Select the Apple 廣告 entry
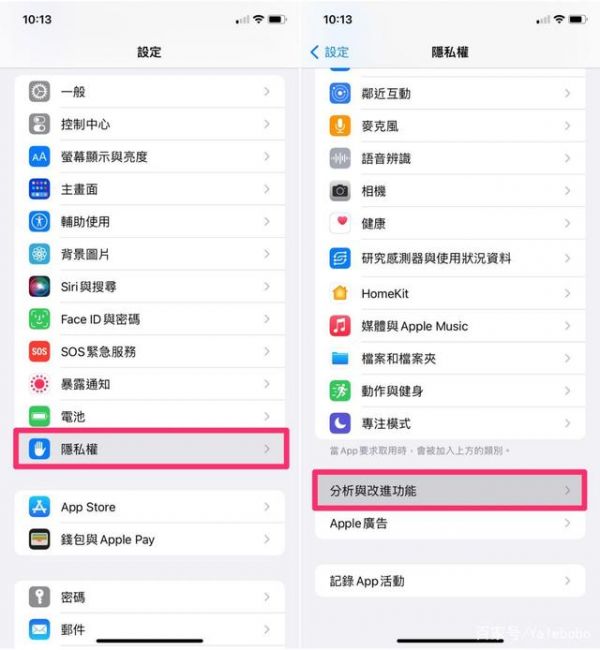600x650 pixels. click(x=450, y=524)
